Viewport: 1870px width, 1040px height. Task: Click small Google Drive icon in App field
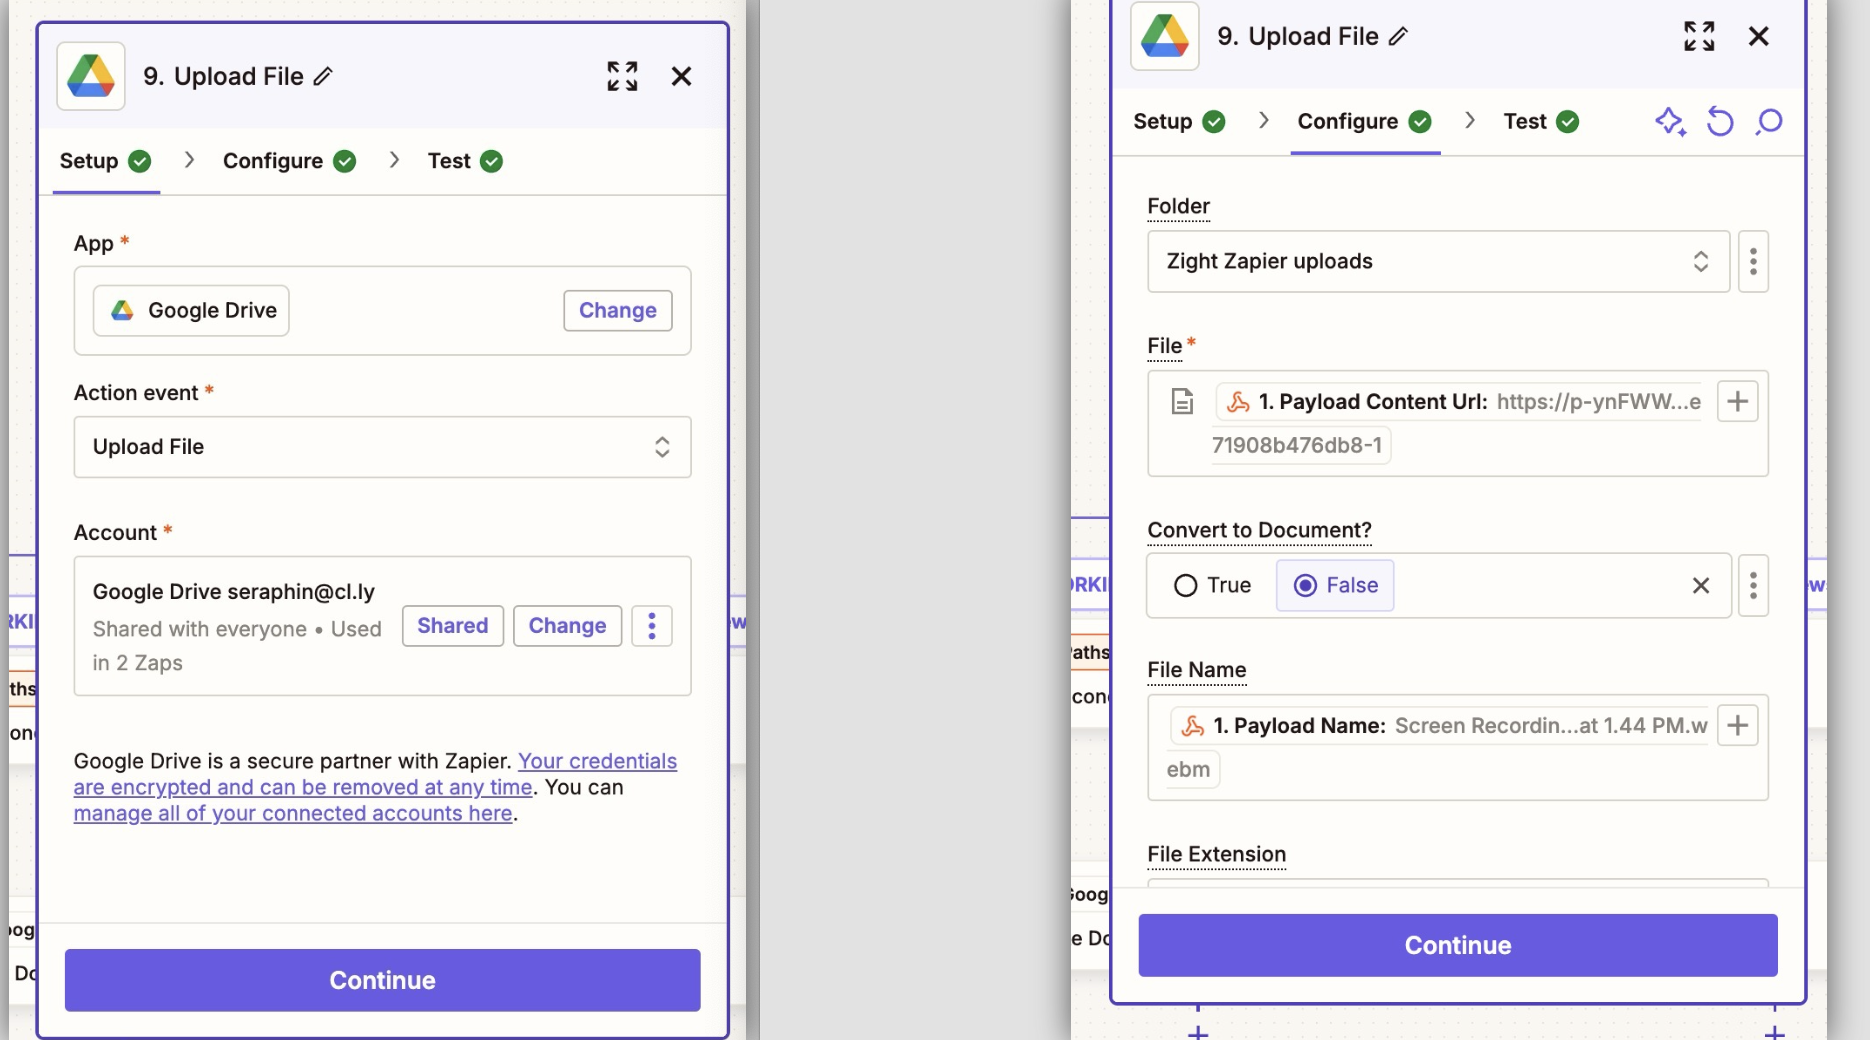pyautogui.click(x=122, y=310)
